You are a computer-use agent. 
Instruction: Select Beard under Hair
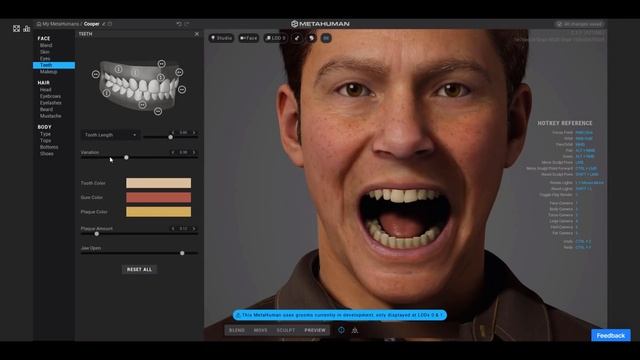[x=46, y=109]
